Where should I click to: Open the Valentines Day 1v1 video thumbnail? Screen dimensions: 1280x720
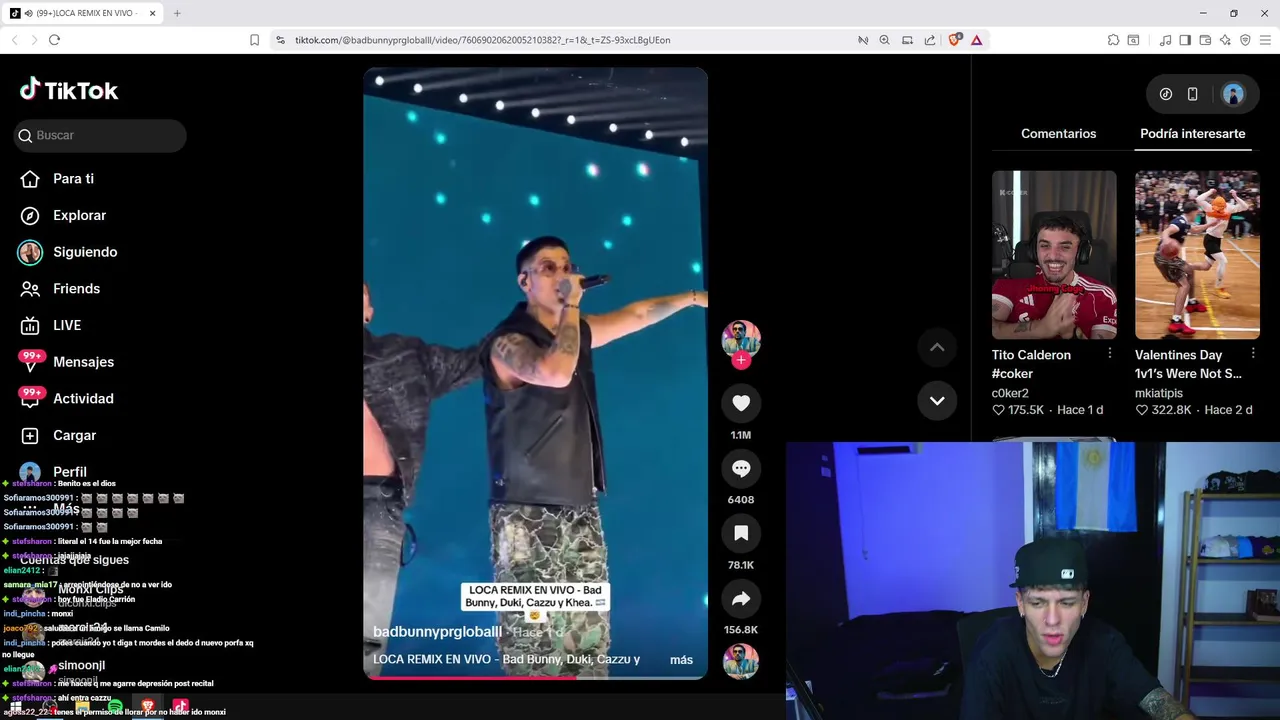pos(1197,254)
